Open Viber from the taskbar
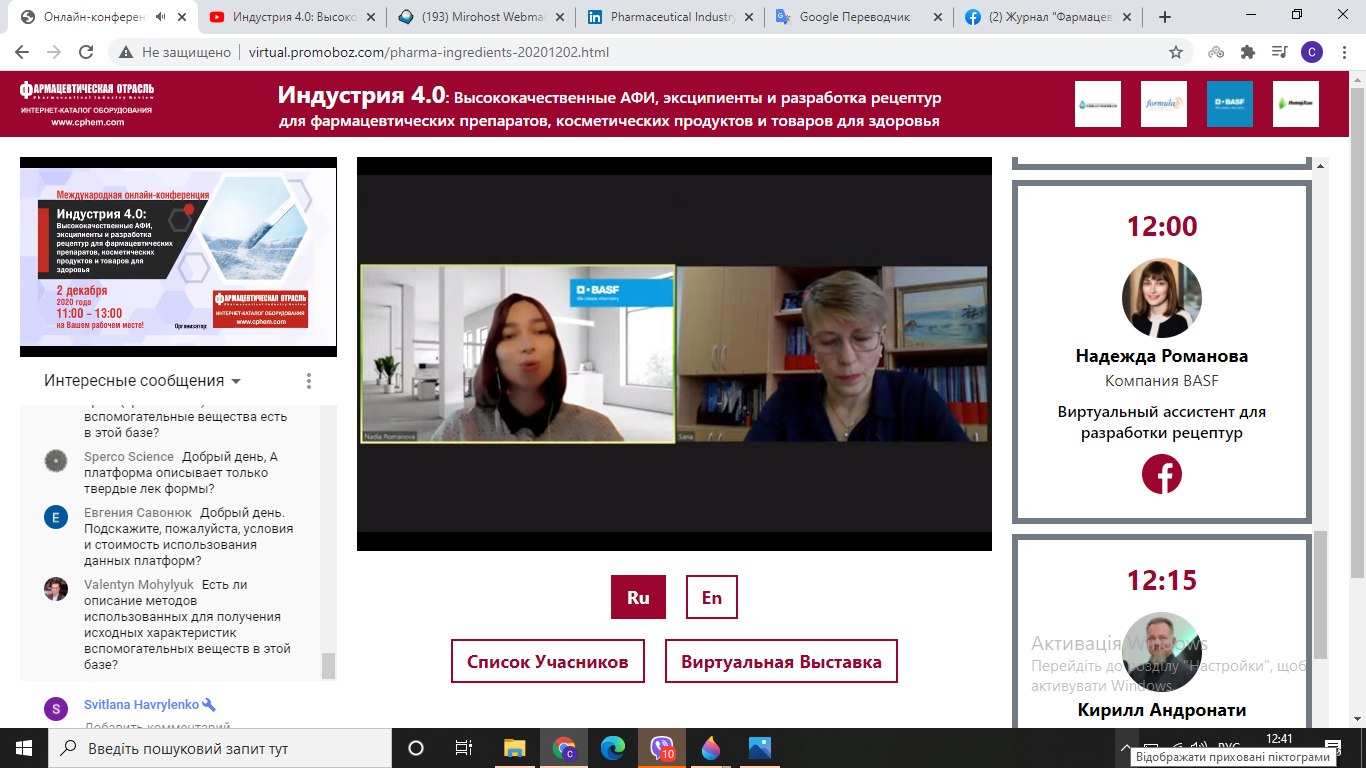The image size is (1366, 768). click(662, 748)
